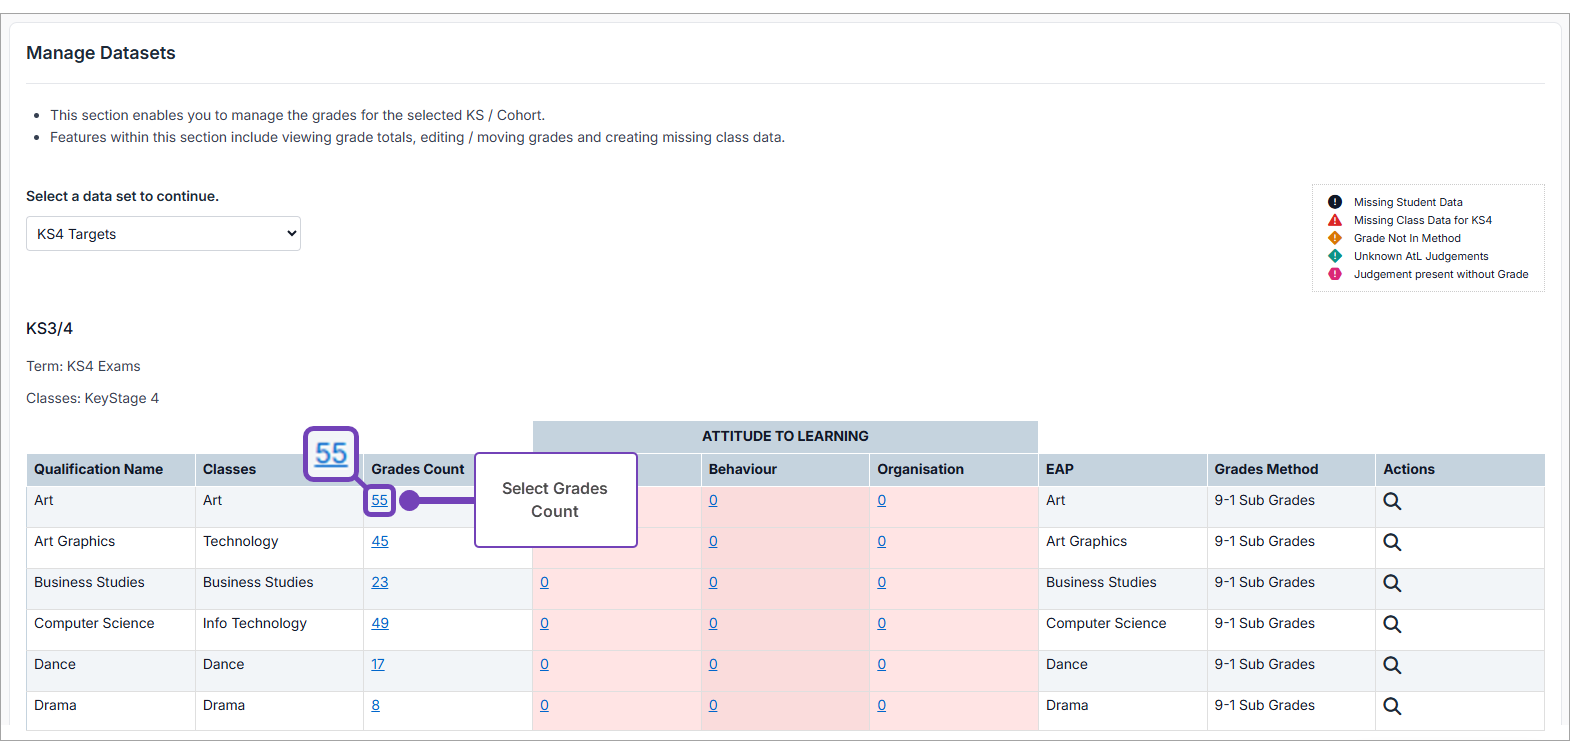Click the magnifier icon in the Art row

[x=1391, y=501]
